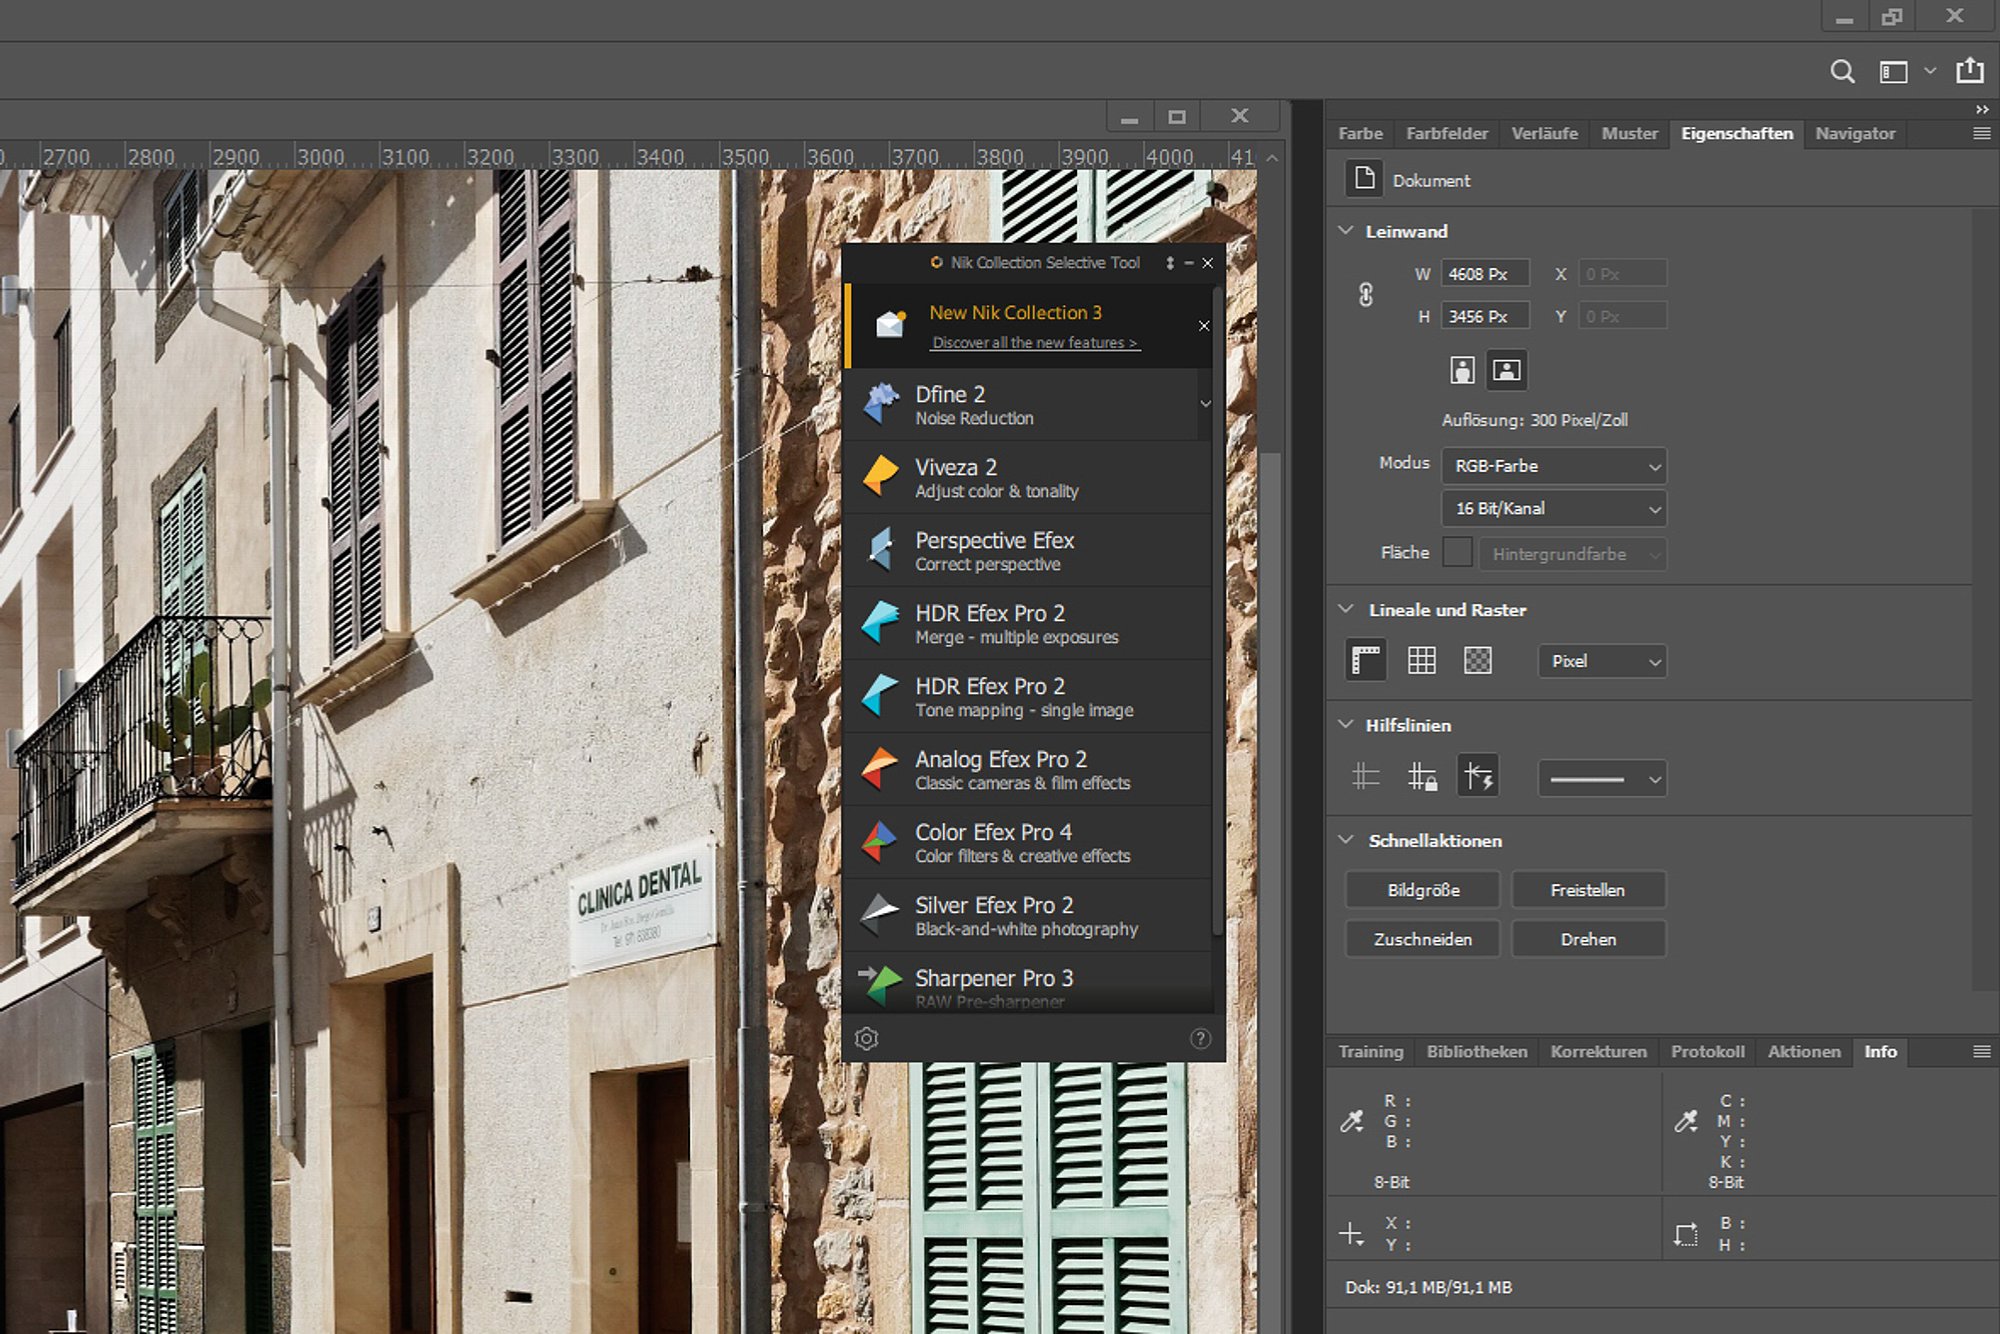Click the Bibliotheken tab

(x=1476, y=1051)
